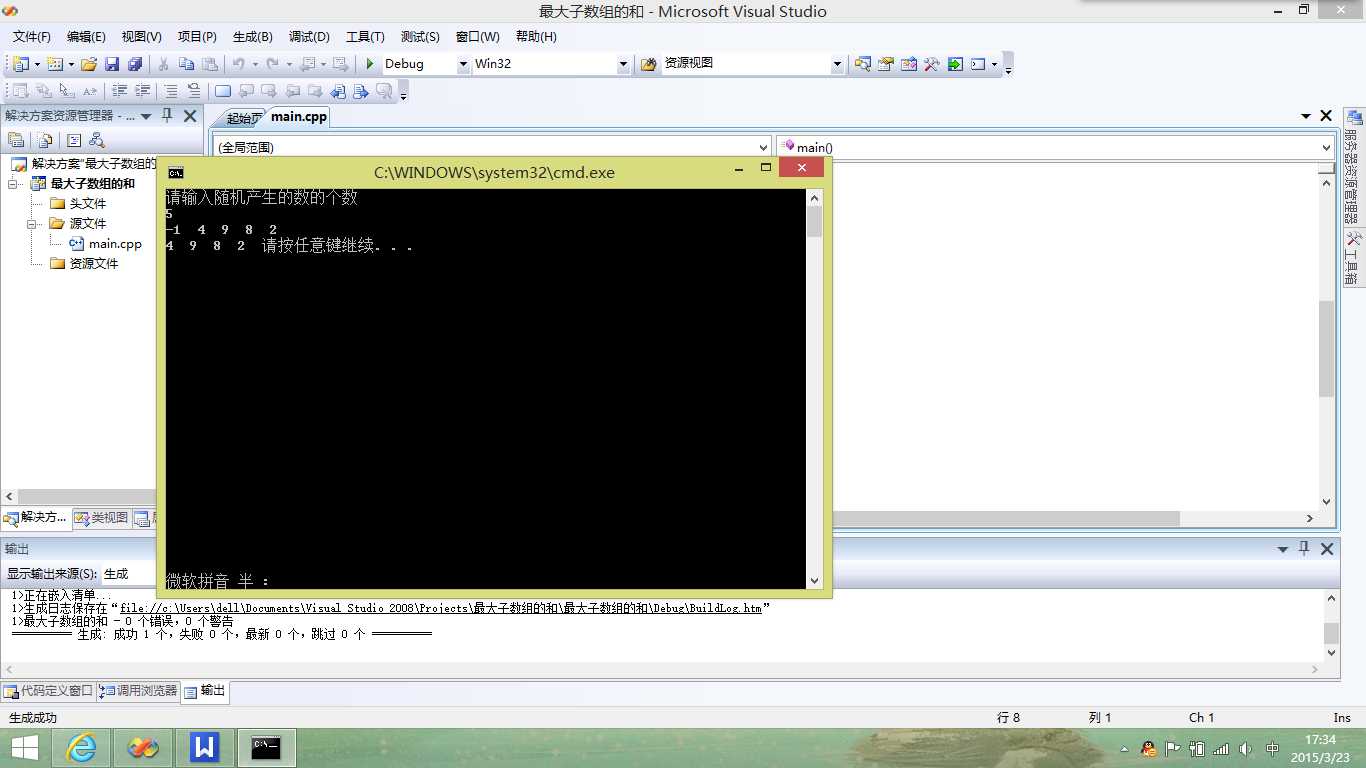The height and width of the screenshot is (768, 1366).
Task: Save main.cpp with the floppy icon
Action: [112, 64]
